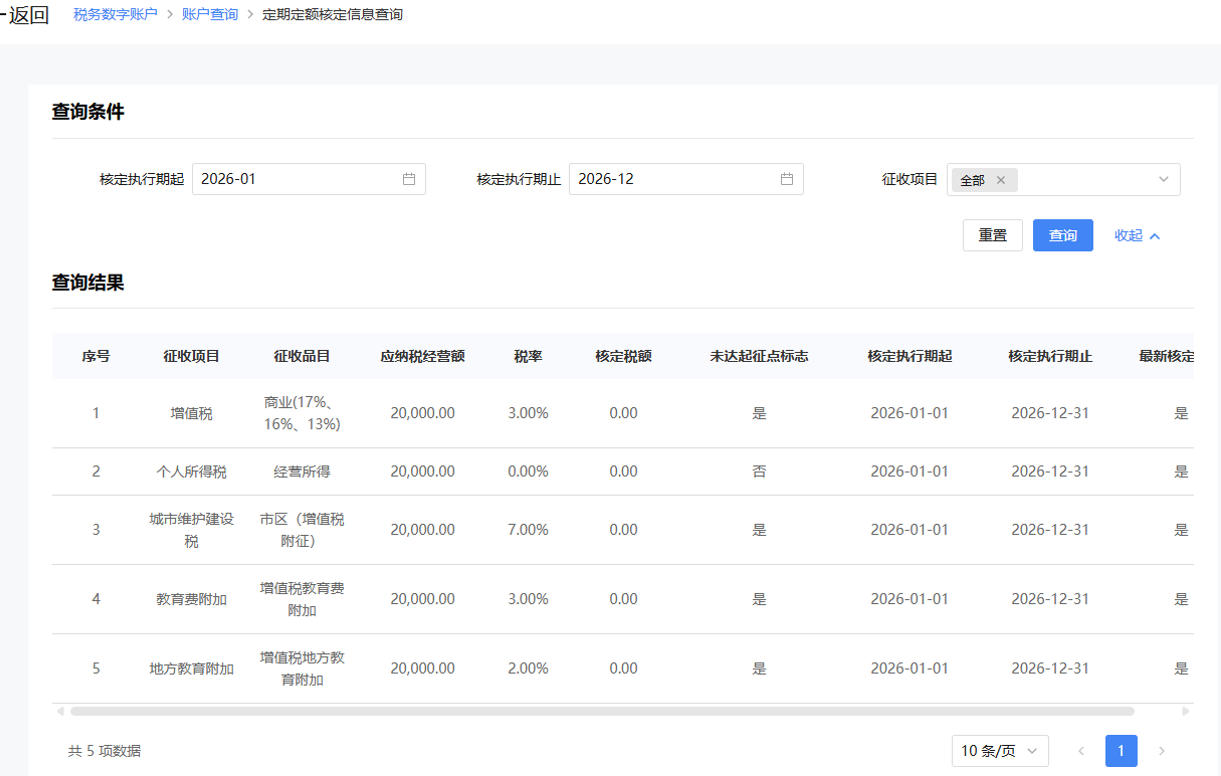Click the 市区（增值税附征）cell
The width and height of the screenshot is (1221, 776).
pos(302,530)
